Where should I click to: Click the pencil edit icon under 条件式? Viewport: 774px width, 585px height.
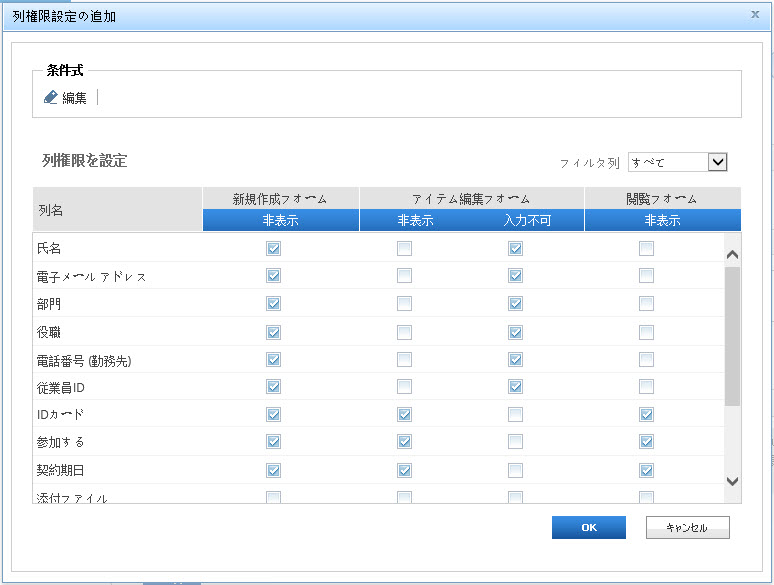(x=52, y=98)
